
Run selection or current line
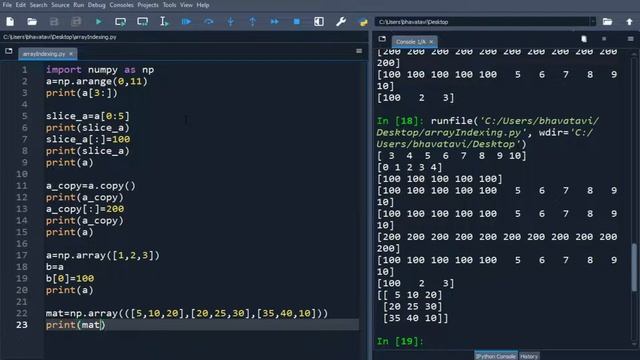pos(164,22)
